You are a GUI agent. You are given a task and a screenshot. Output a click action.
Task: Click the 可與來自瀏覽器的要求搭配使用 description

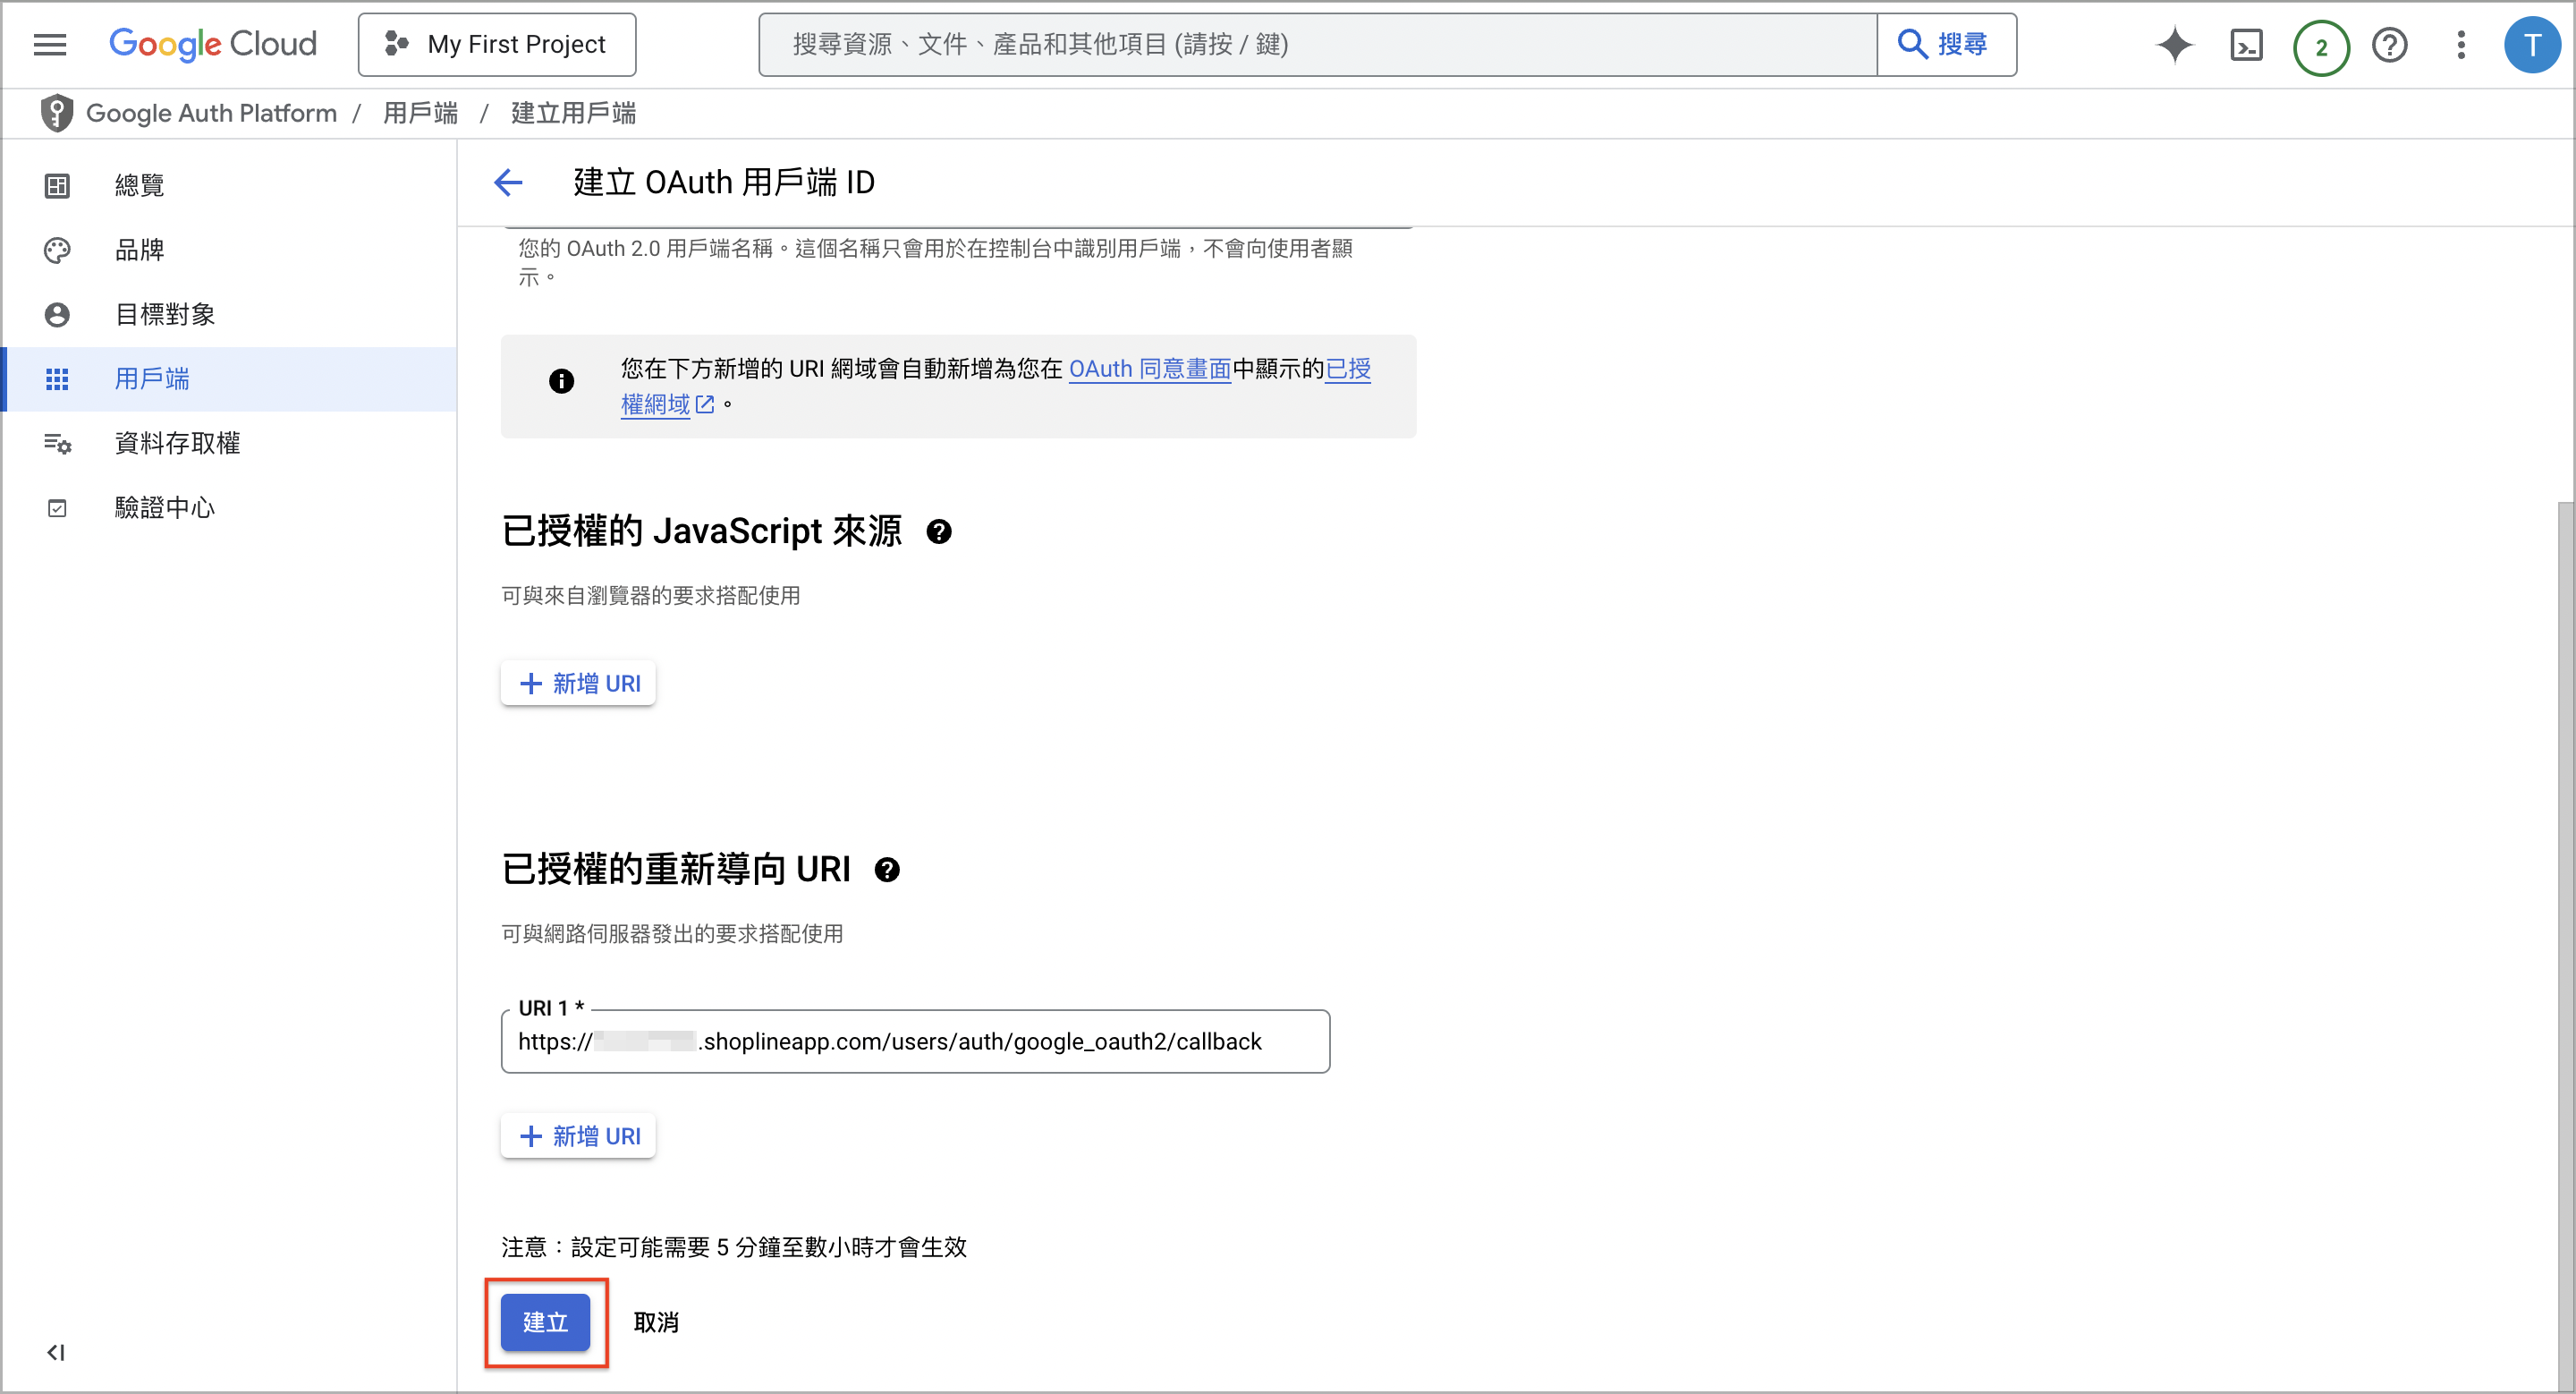[651, 596]
